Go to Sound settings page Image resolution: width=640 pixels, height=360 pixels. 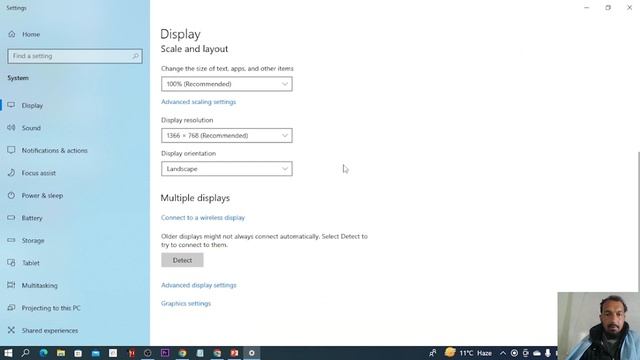click(75, 128)
